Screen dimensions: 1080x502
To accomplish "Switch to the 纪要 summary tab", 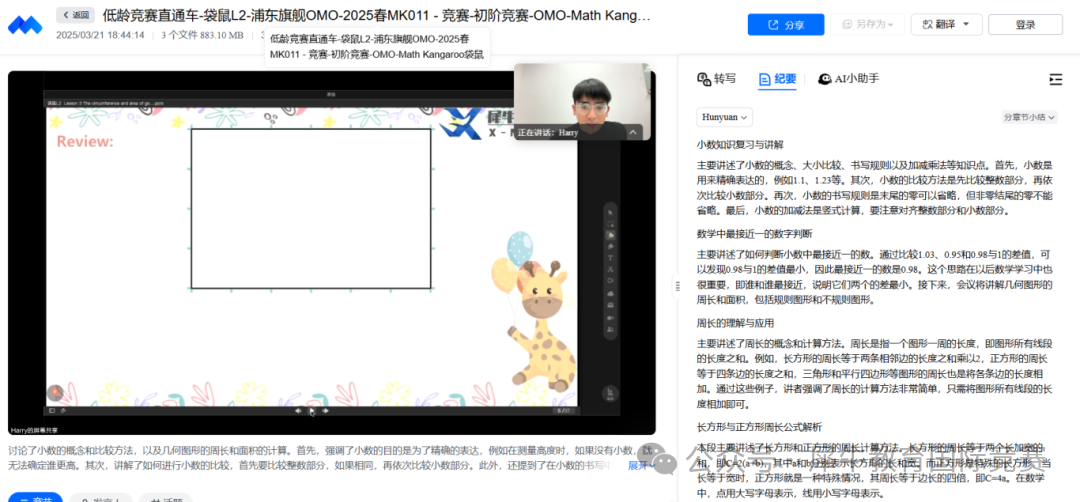I will coord(777,79).
